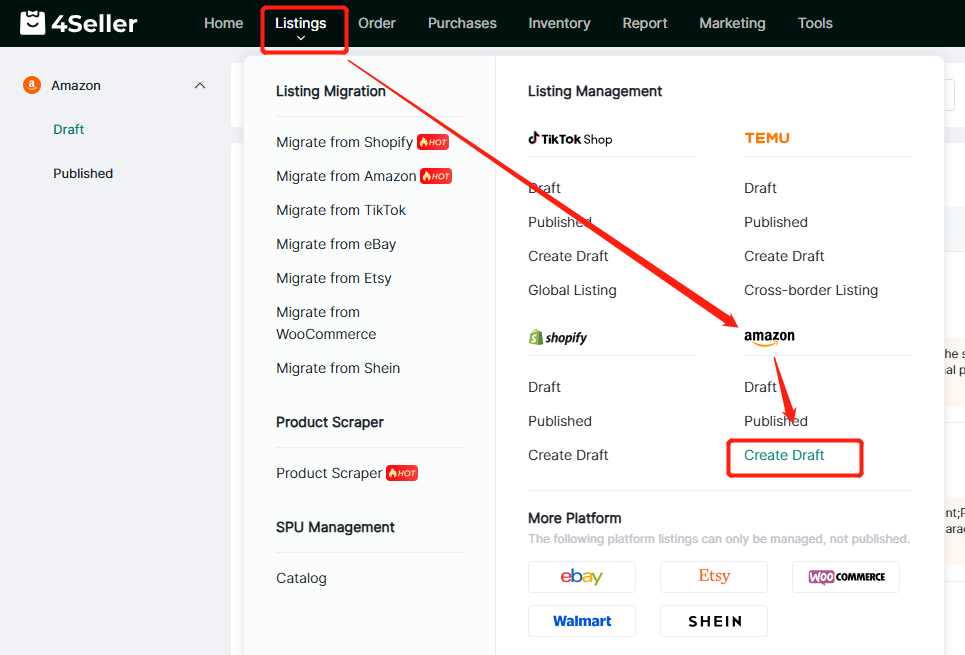The image size is (965, 655).
Task: Click Amazon Create Draft
Action: (x=784, y=455)
